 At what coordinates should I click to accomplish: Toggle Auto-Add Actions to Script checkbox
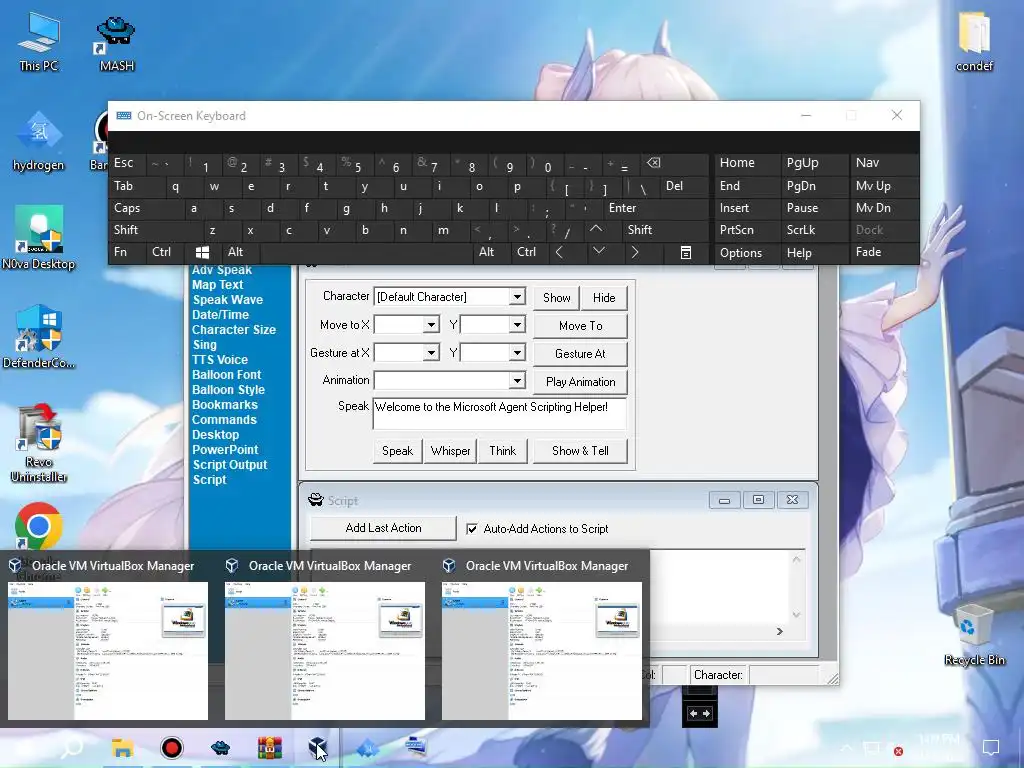pyautogui.click(x=472, y=529)
